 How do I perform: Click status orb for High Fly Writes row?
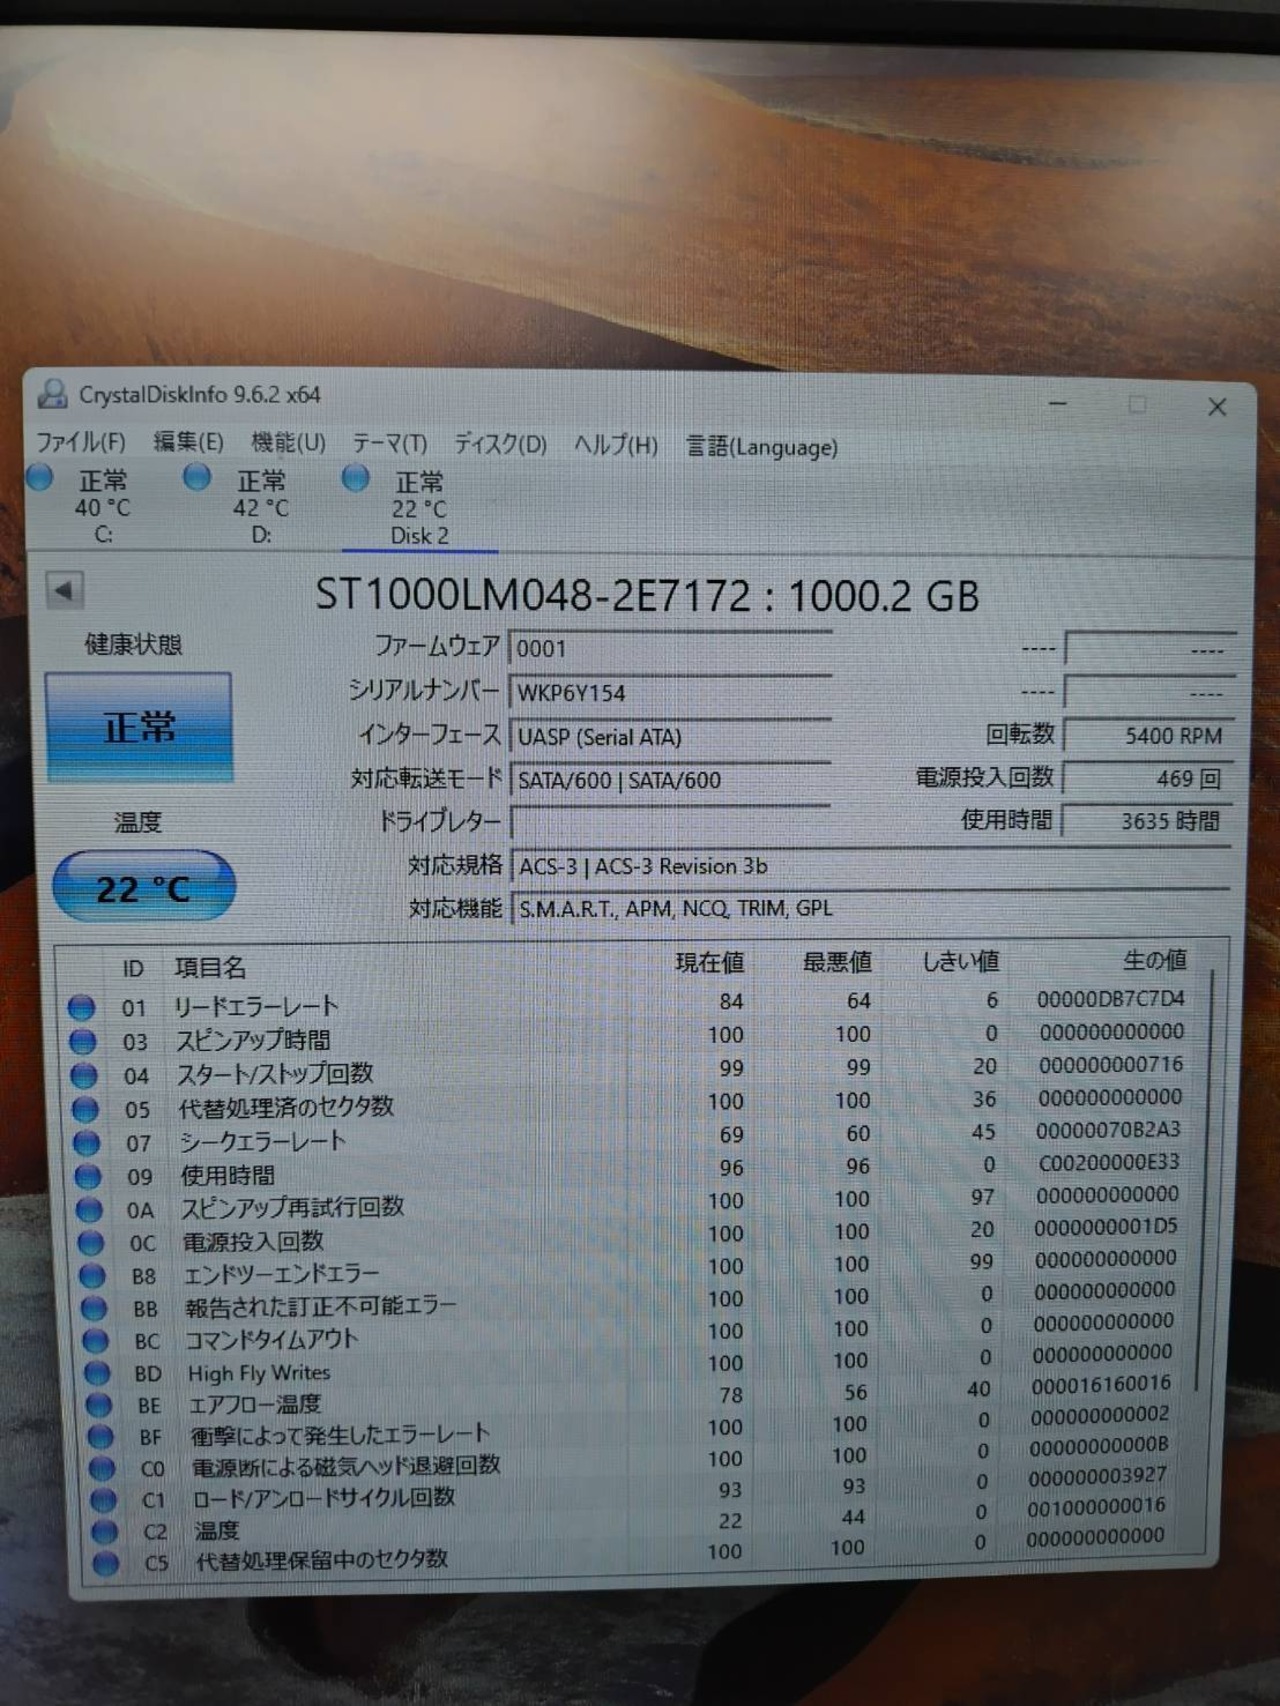point(97,1373)
